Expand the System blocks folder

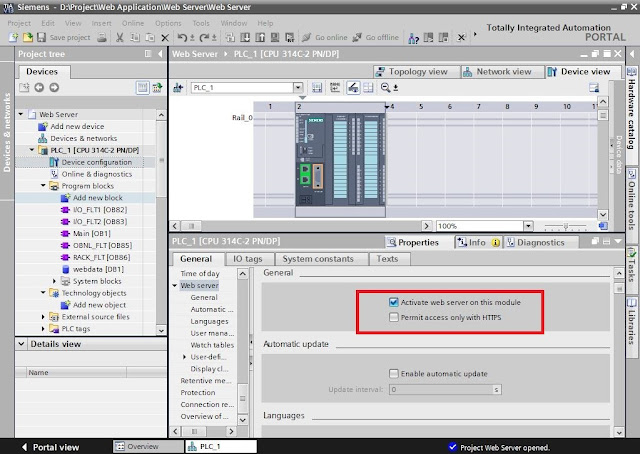tap(54, 281)
